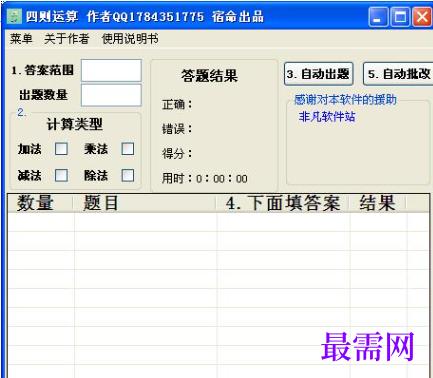Click the 感谢对本软件的援助 group label
The image size is (433, 378).
tap(345, 100)
